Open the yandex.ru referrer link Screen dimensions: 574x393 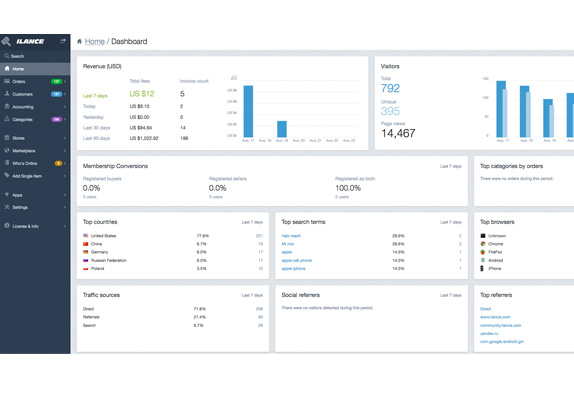[489, 333]
